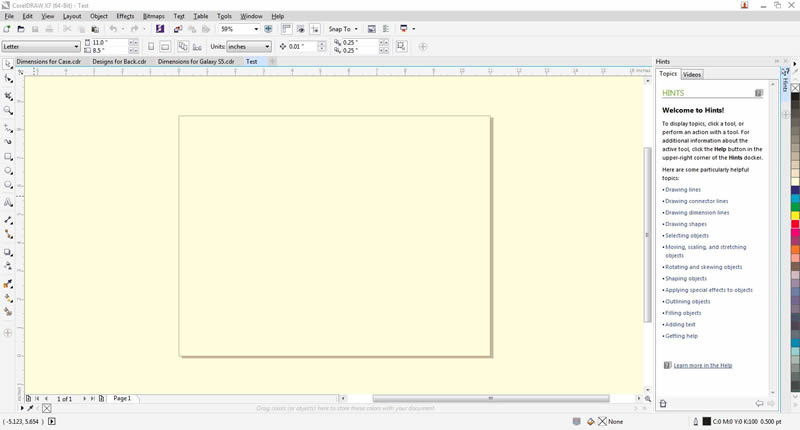Click the Search Content icon
This screenshot has height=430, width=800.
(x=160, y=29)
